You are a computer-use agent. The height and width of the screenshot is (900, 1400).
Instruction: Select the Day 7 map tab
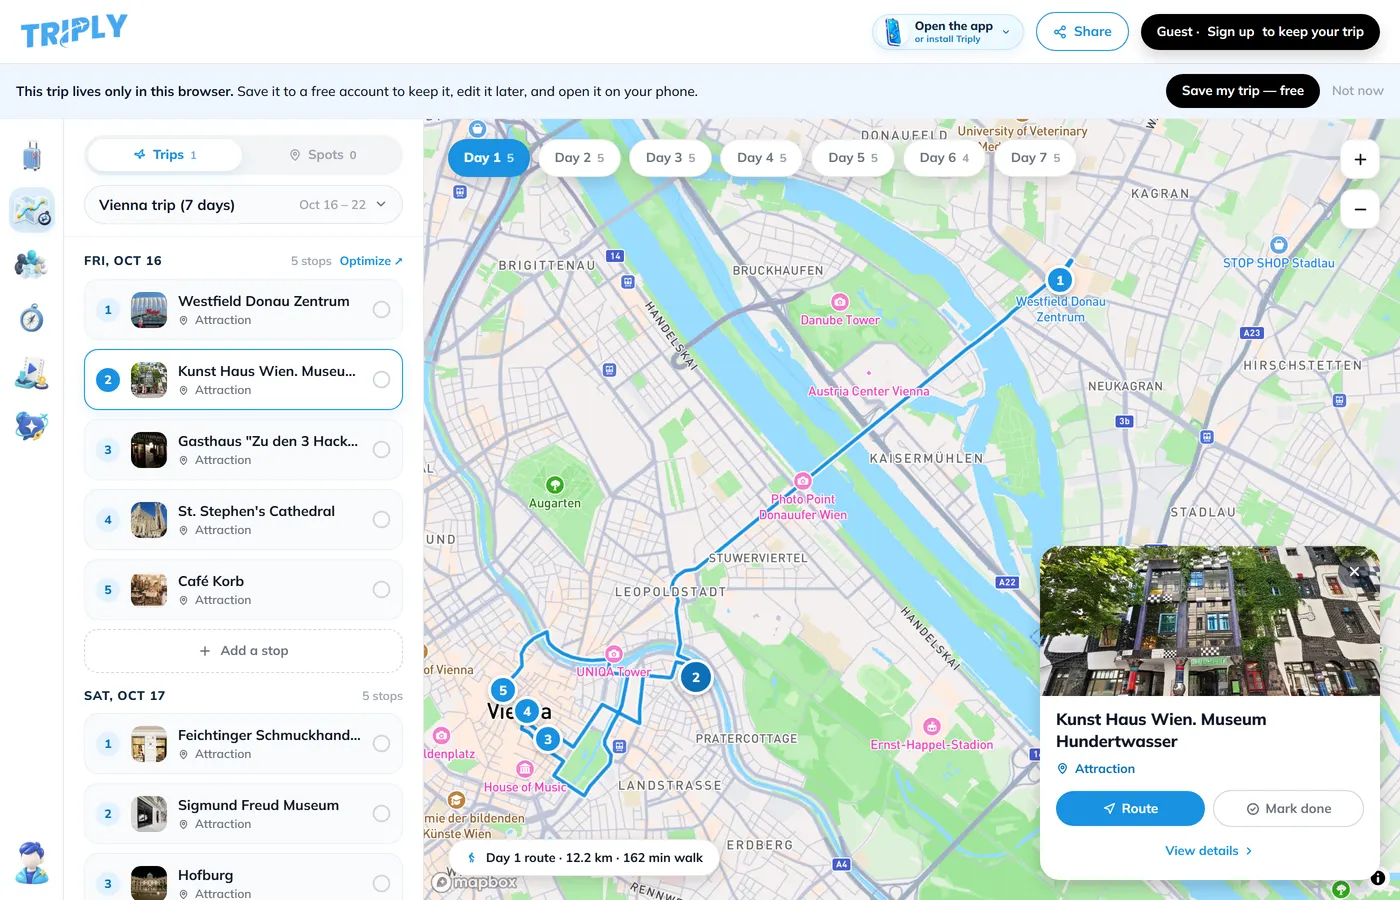coord(1035,158)
